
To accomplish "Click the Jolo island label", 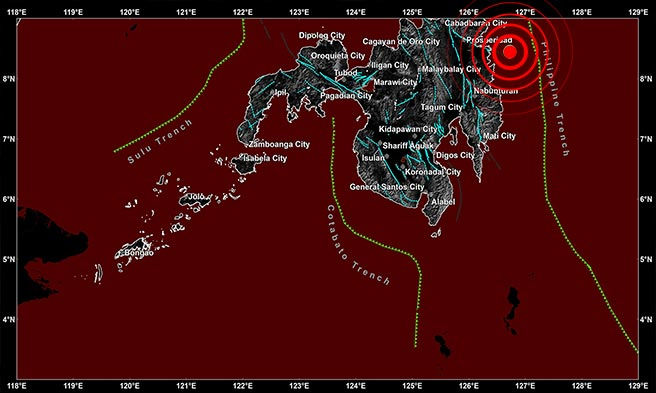I will 196,197.
